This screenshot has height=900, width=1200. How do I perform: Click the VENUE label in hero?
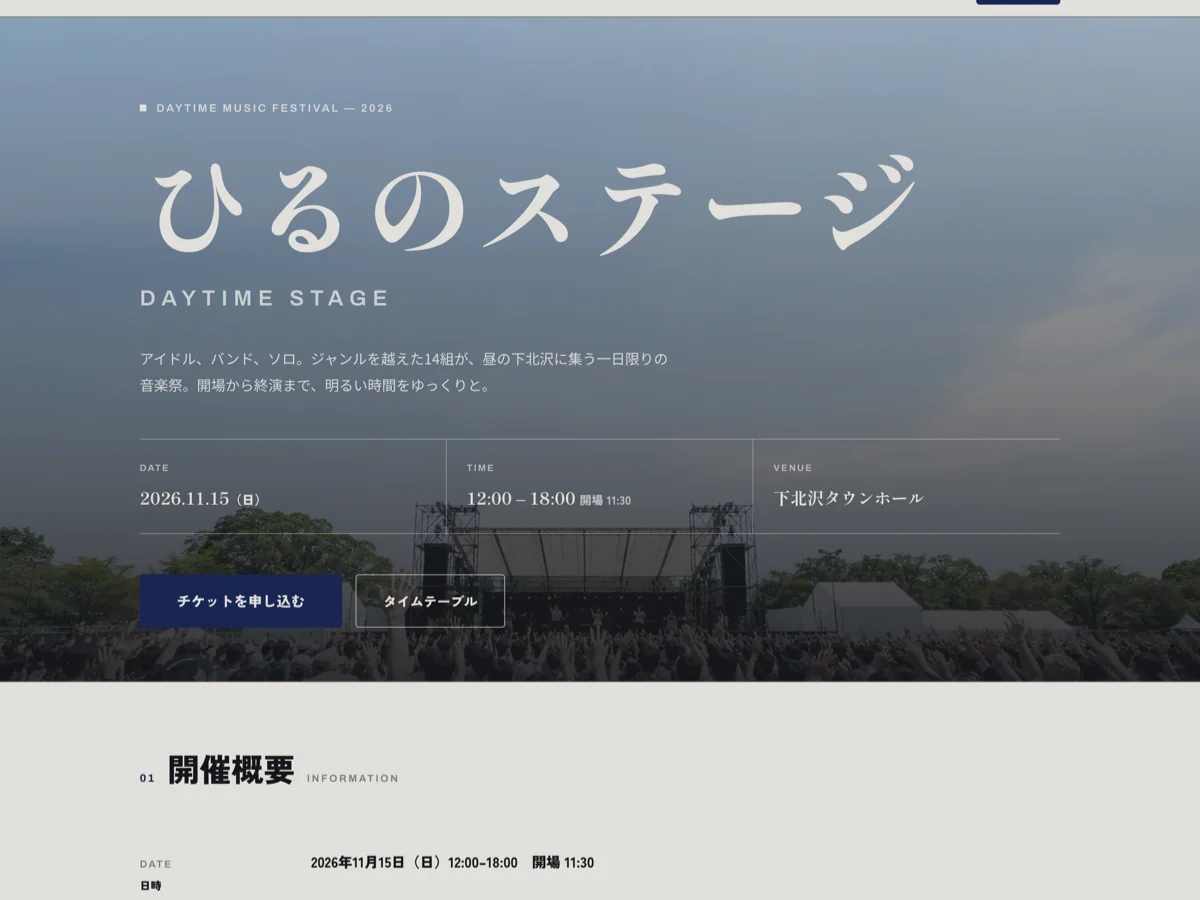[792, 468]
